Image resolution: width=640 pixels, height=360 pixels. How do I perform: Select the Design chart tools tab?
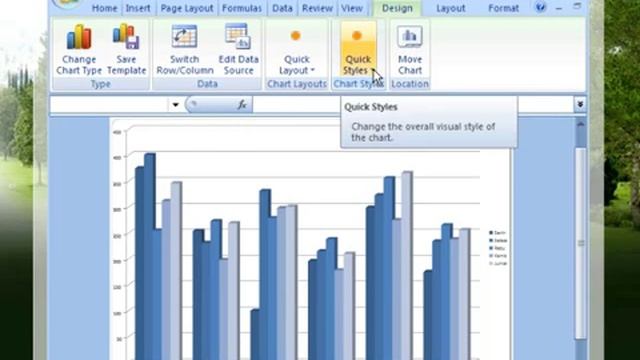[x=397, y=8]
